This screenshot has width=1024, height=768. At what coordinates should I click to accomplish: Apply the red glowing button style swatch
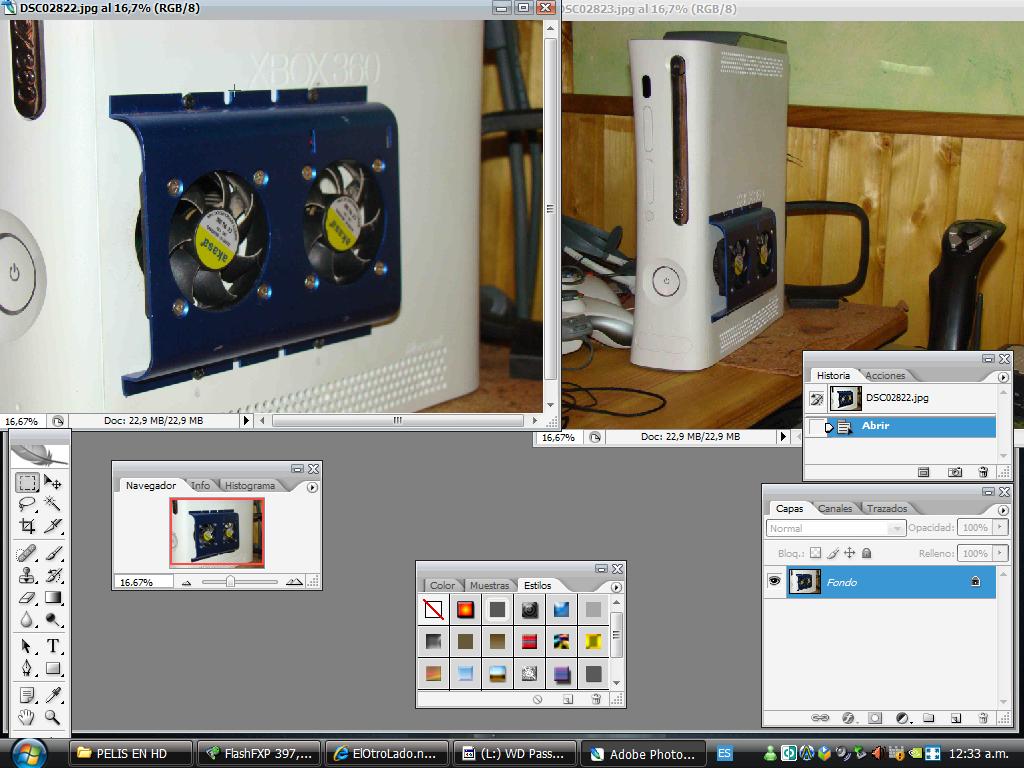coord(465,609)
